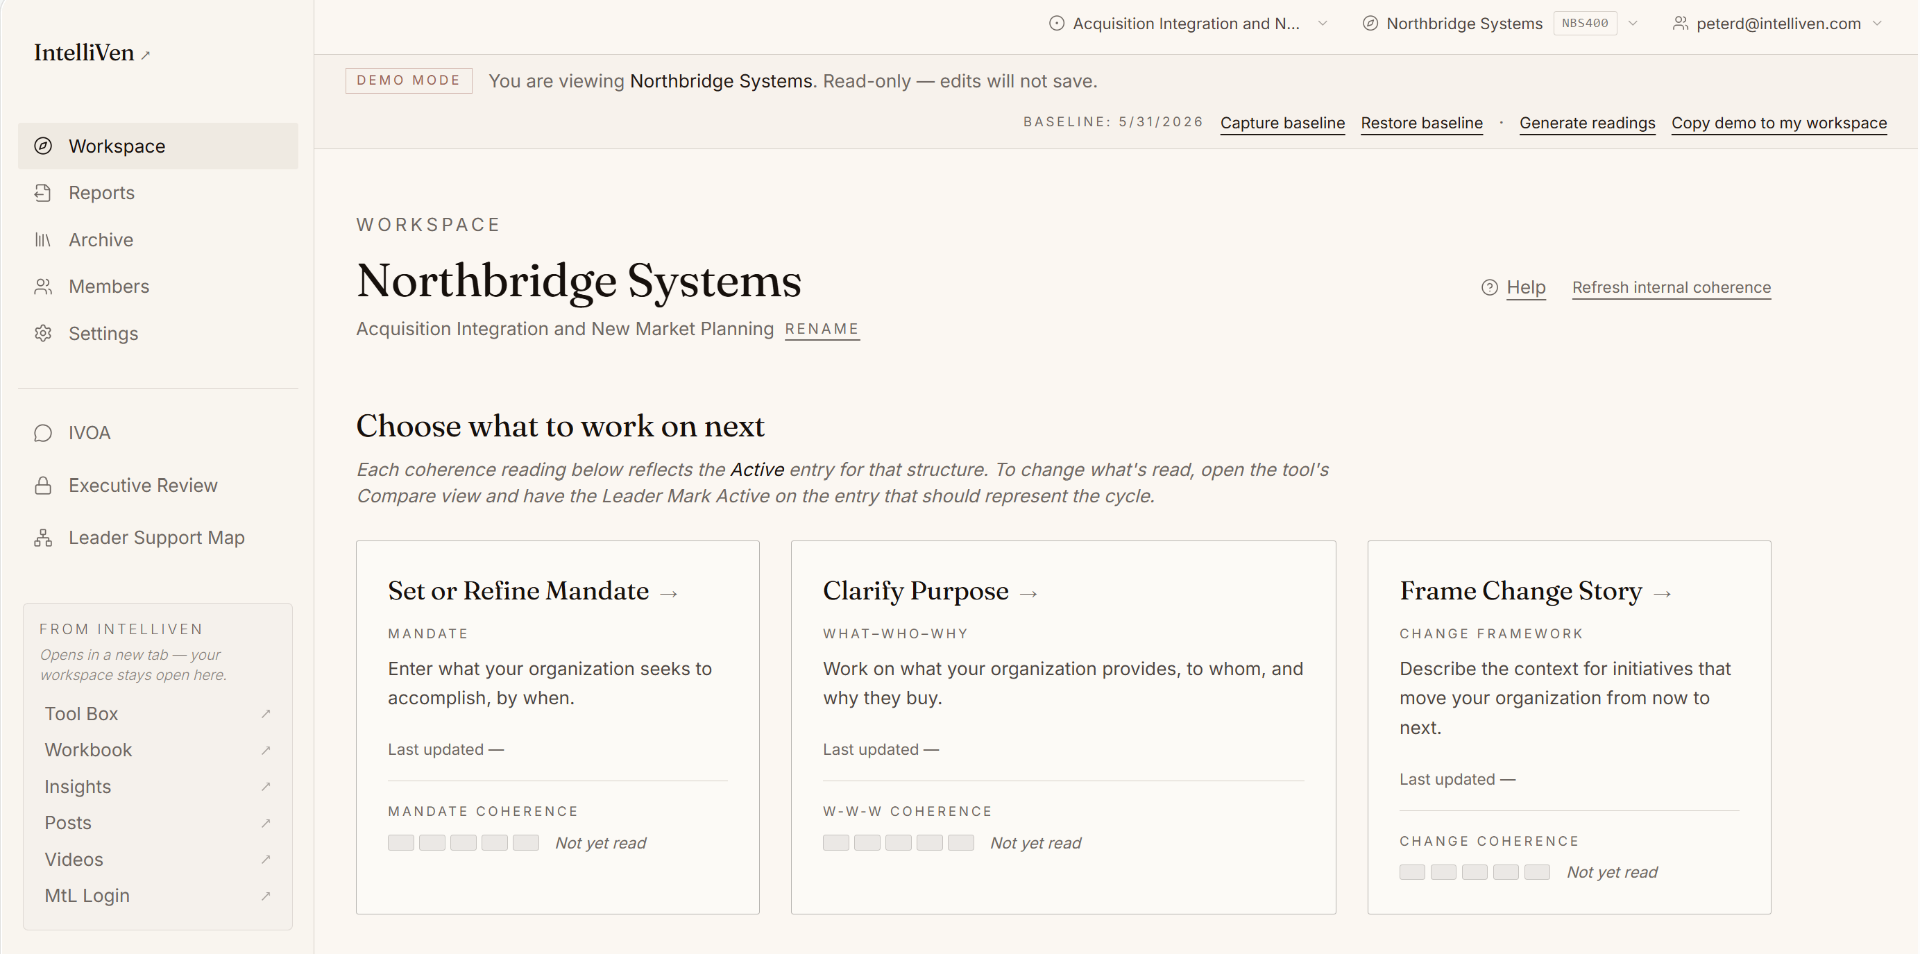Click the user account person icon
The image size is (1920, 954).
(x=1680, y=23)
